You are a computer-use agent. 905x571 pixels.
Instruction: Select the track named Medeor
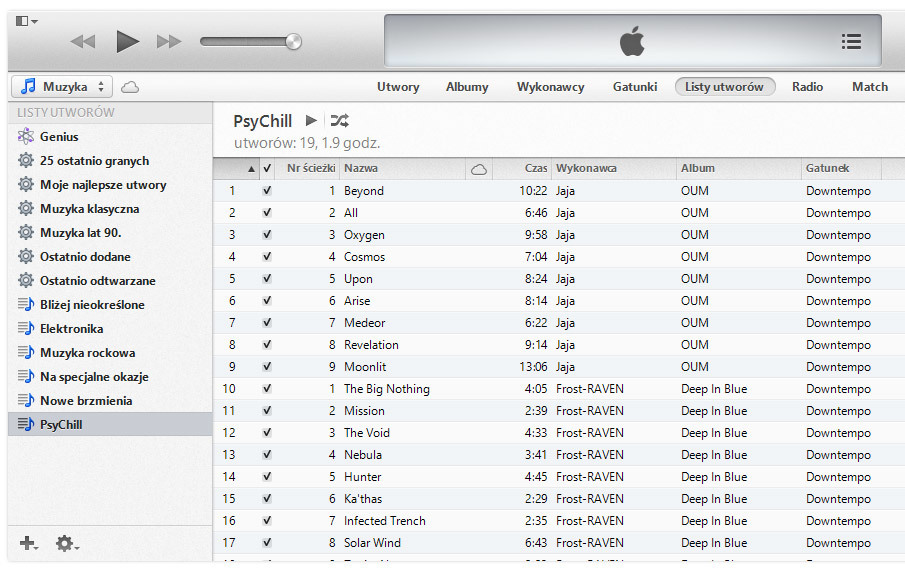364,323
